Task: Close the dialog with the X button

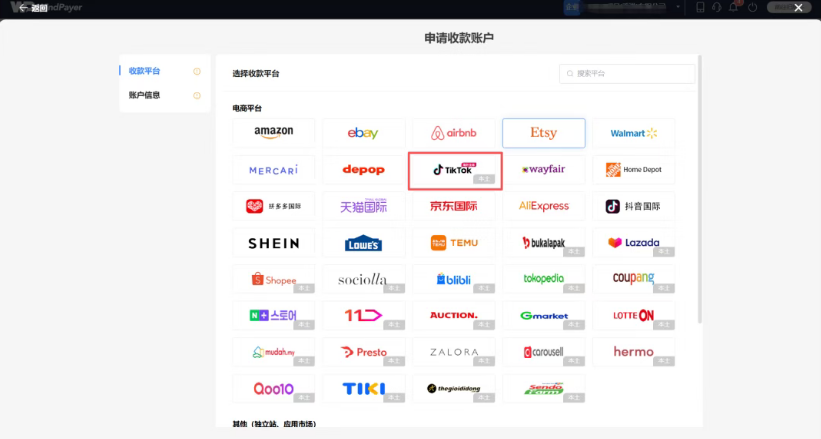Action: click(798, 7)
